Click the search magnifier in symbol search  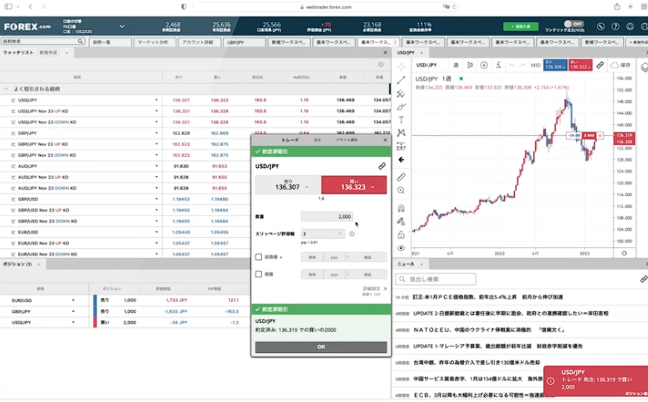coord(80,41)
